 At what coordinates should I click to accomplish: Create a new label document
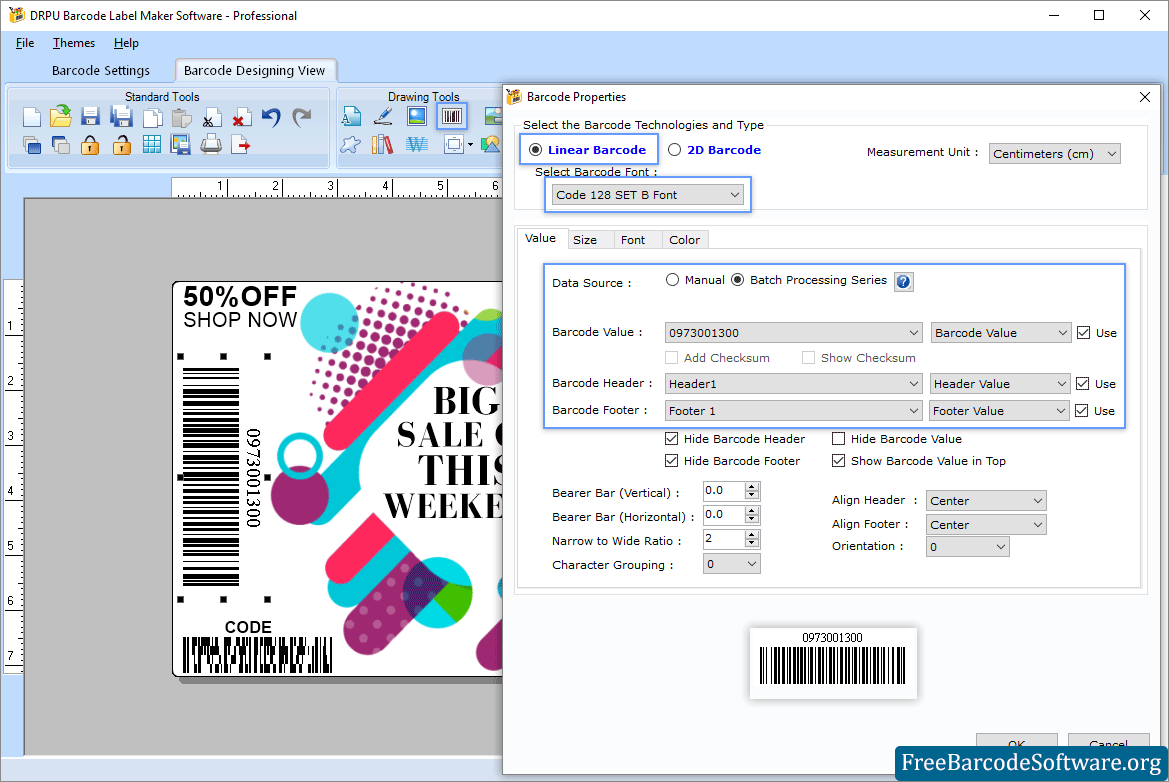[x=31, y=117]
